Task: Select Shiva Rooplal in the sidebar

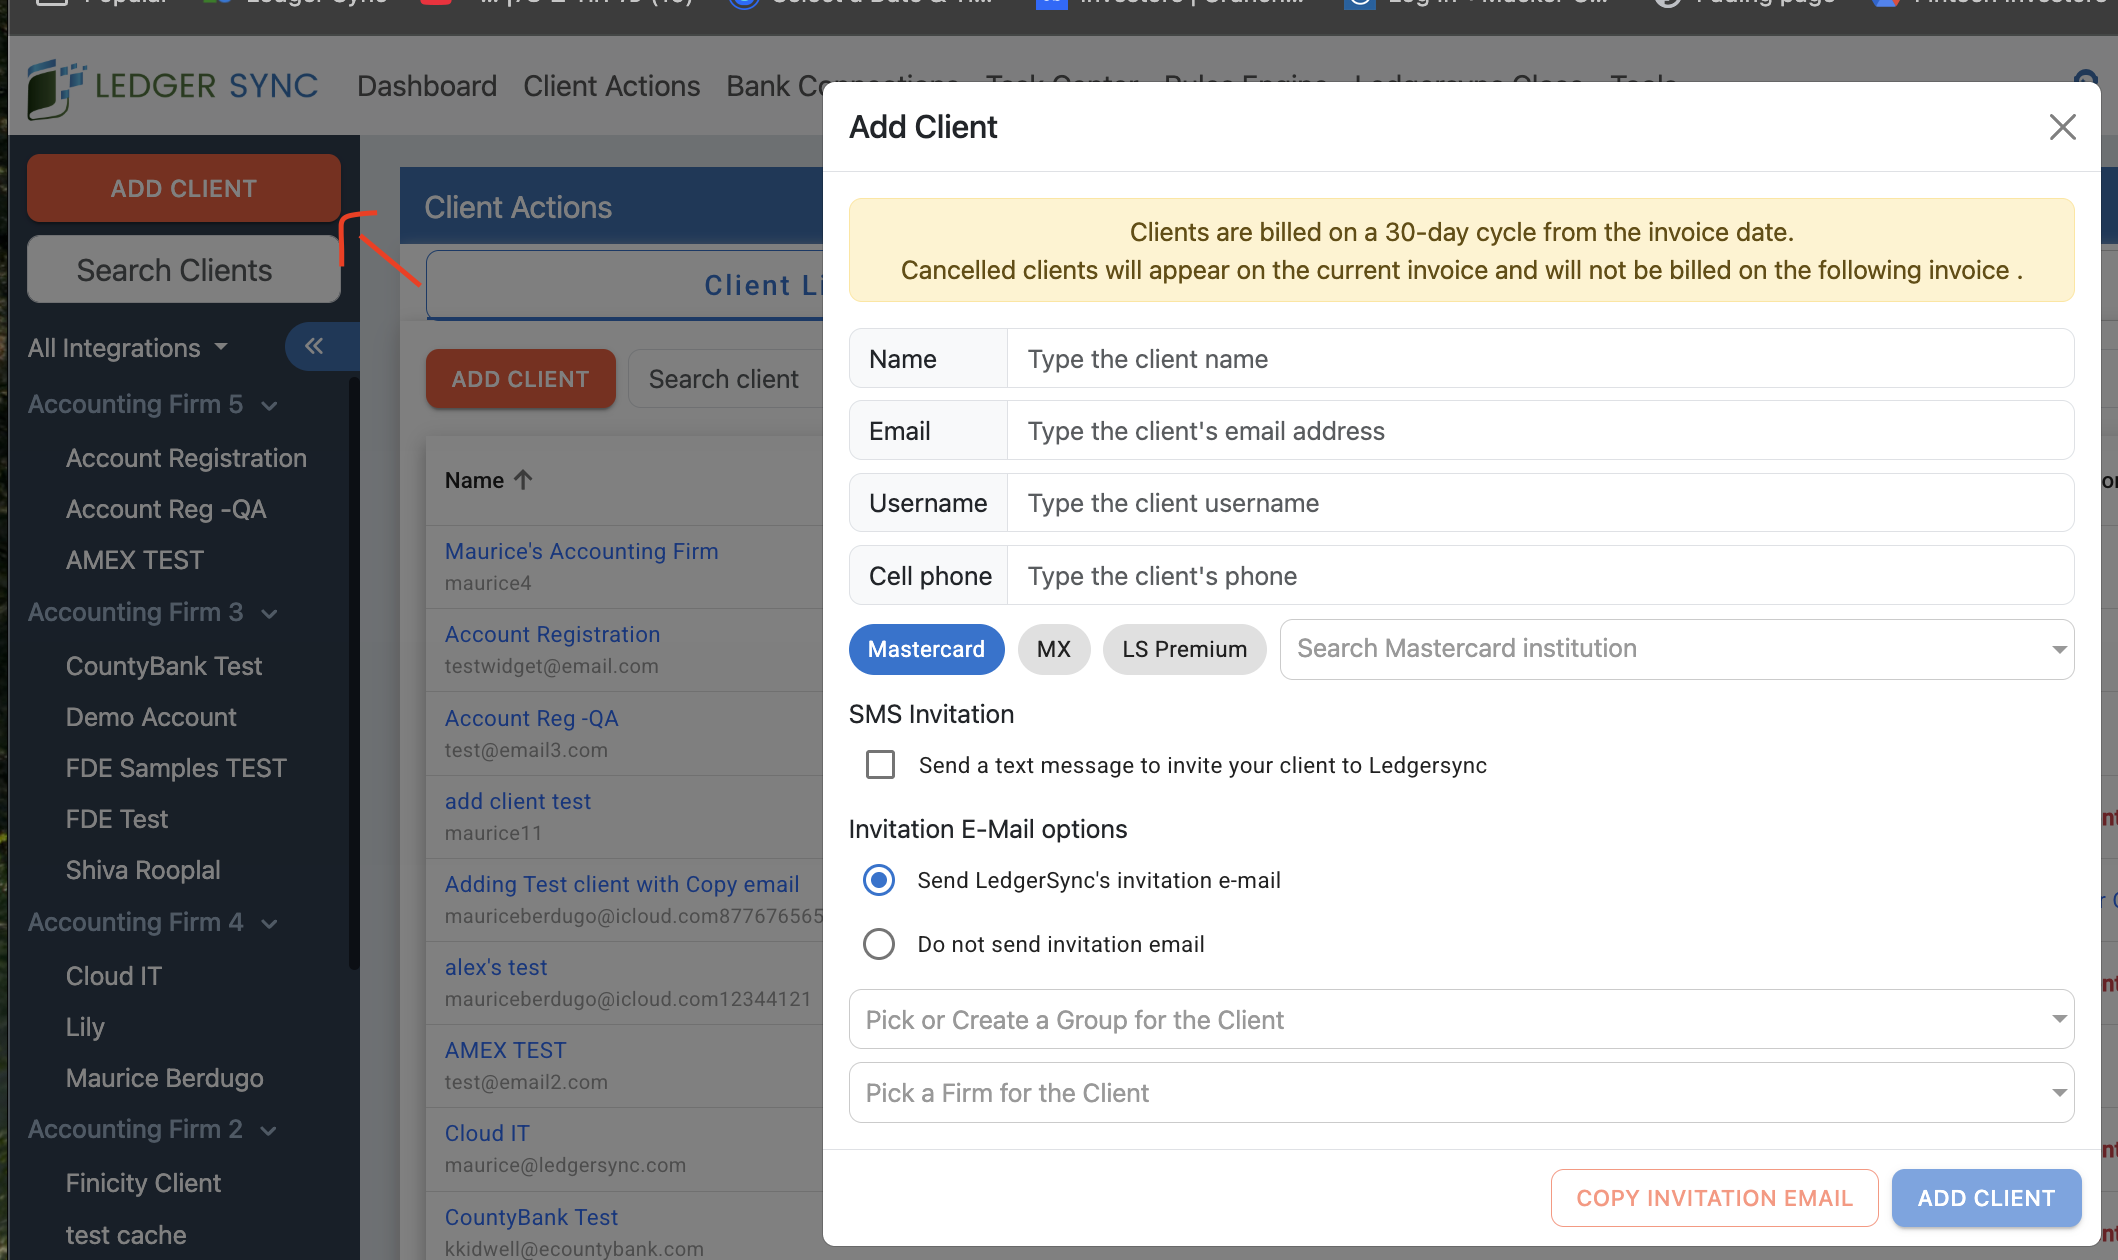Action: coord(143,870)
